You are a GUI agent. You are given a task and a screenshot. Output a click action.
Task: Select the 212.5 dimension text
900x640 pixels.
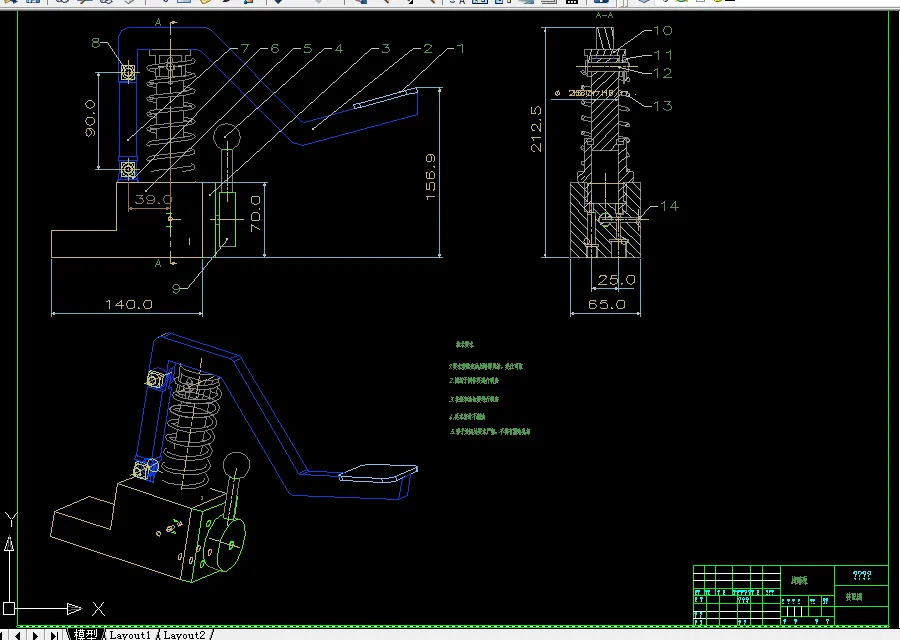click(x=536, y=129)
